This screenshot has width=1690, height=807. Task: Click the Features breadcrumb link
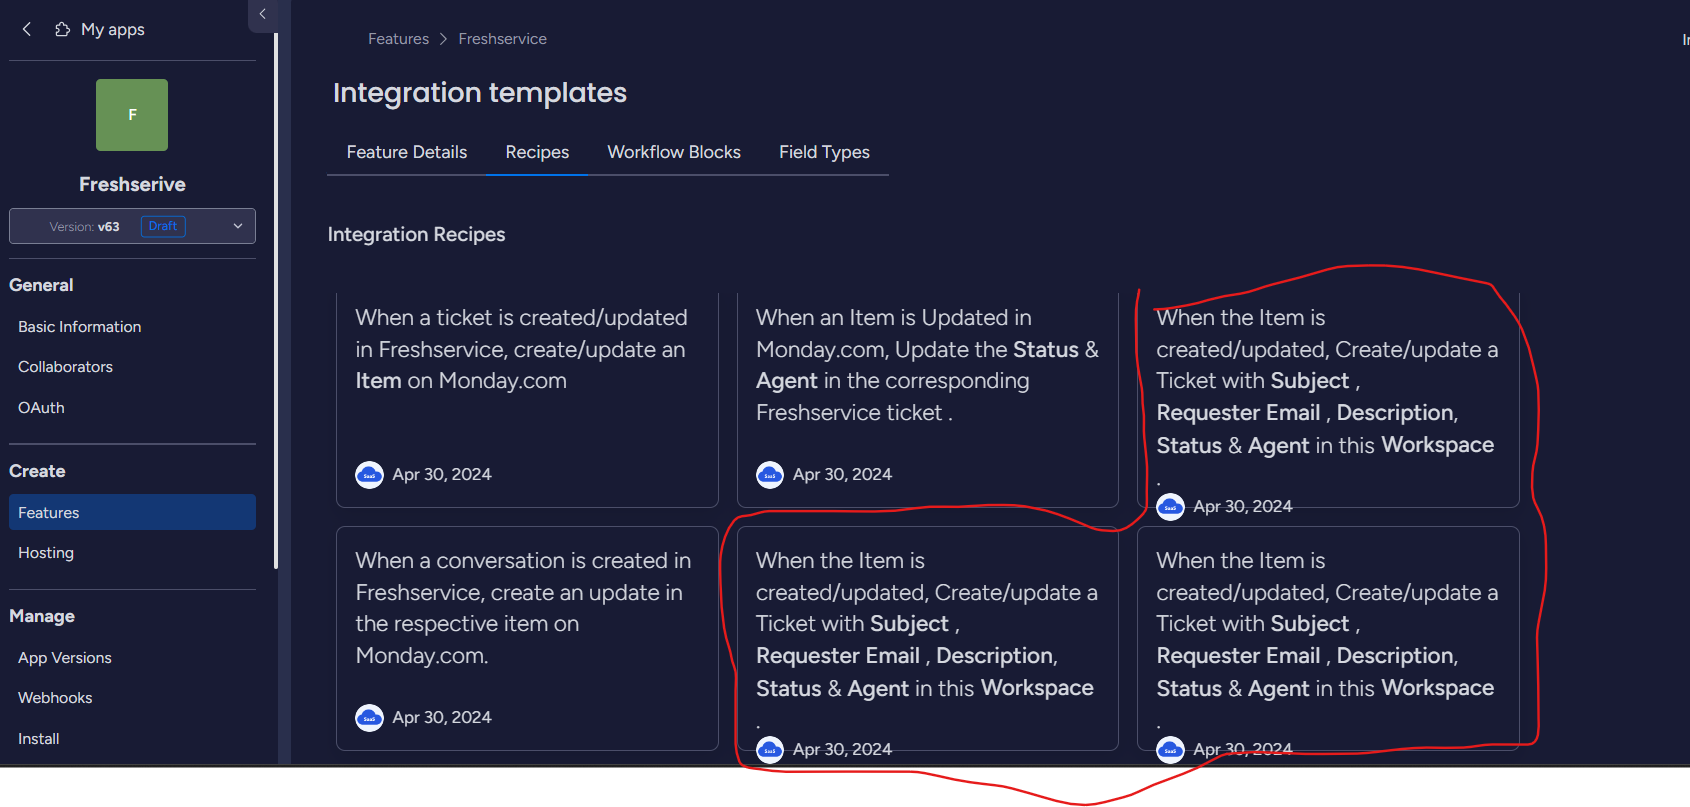click(398, 39)
